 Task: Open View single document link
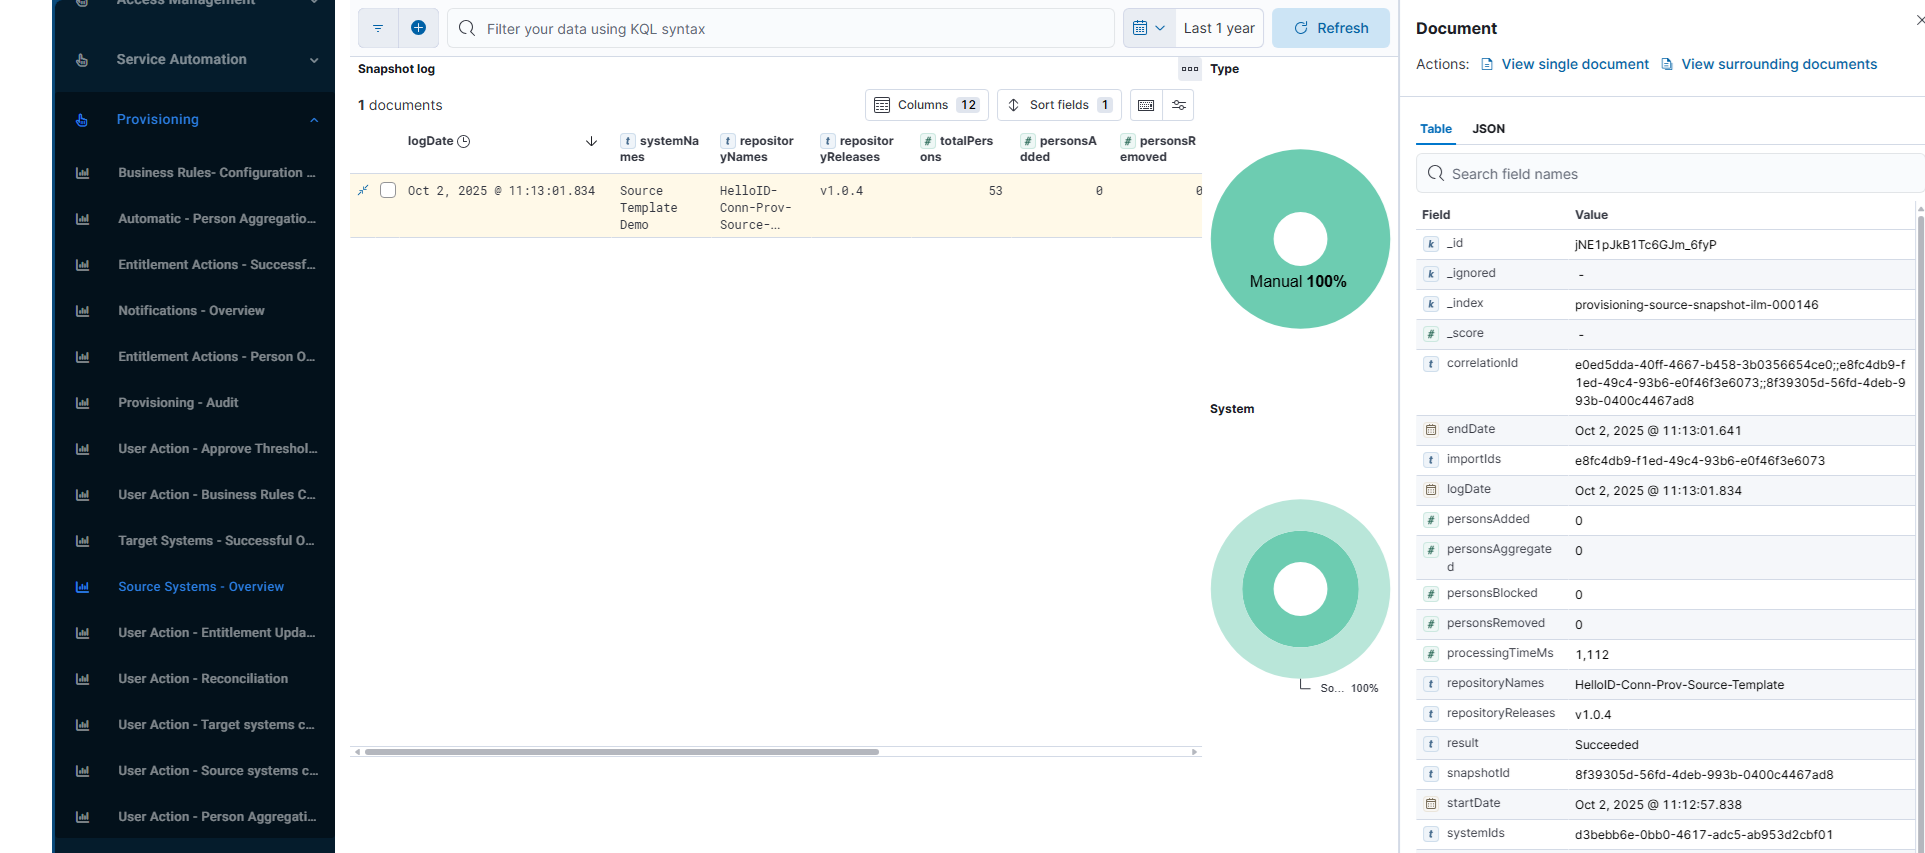[1565, 64]
